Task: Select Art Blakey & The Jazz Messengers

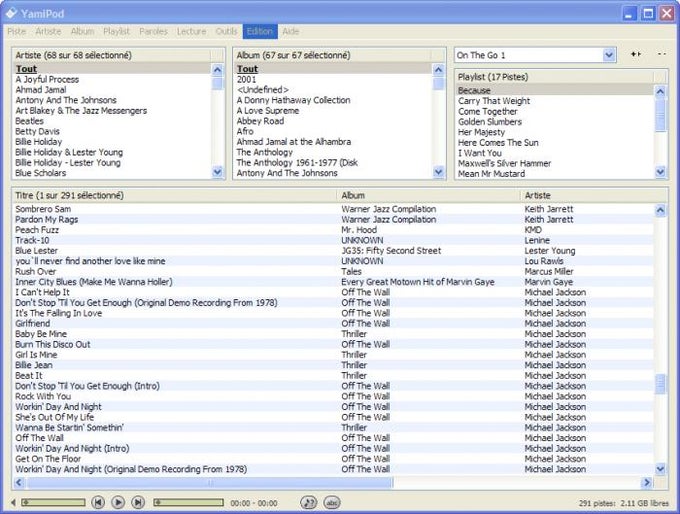Action: 112,111
